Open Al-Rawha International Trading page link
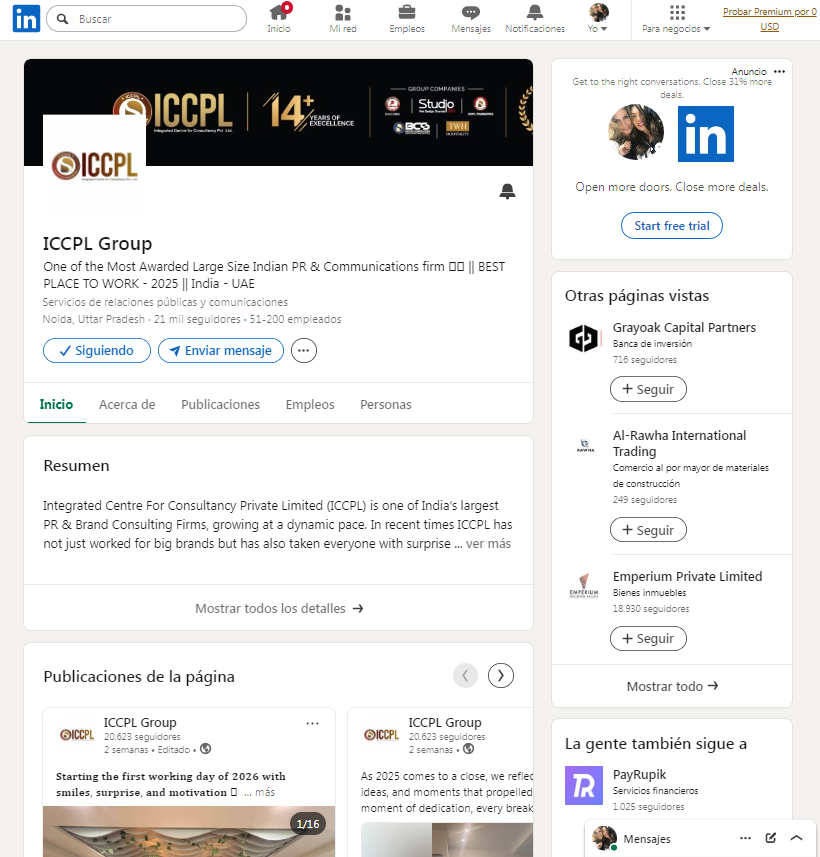Screen dimensions: 820x857 680,443
